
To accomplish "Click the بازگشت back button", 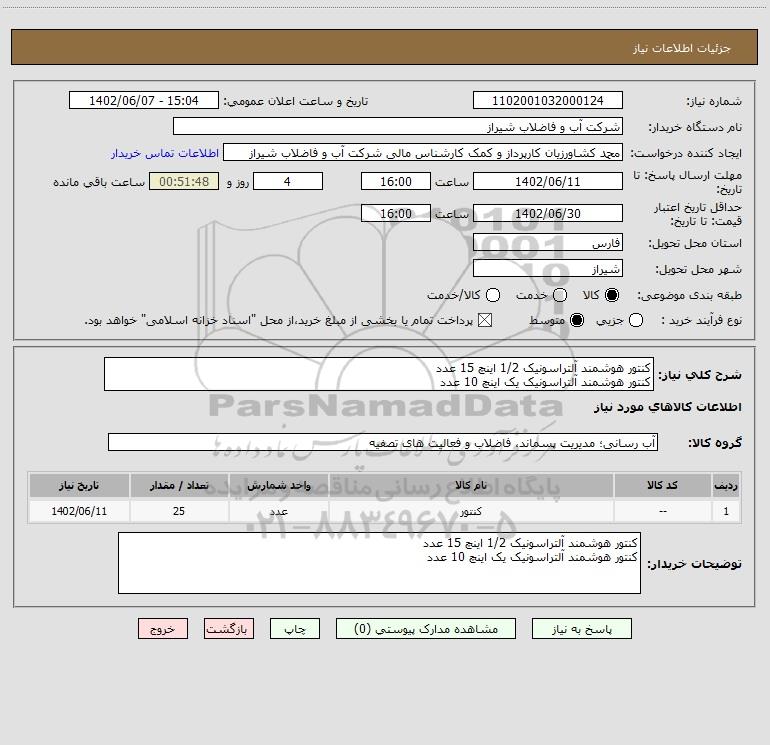I will tap(229, 629).
